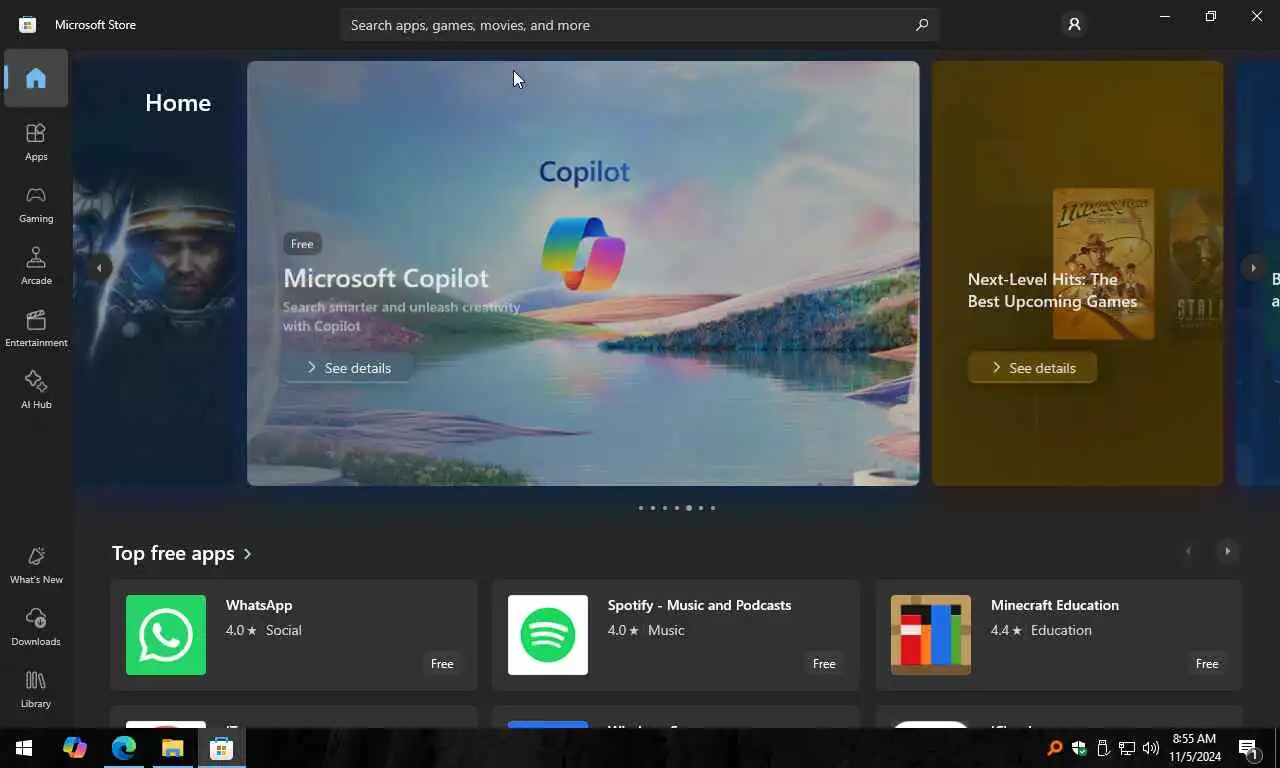
Task: Open Spotify - Music and Podcasts title
Action: point(699,605)
